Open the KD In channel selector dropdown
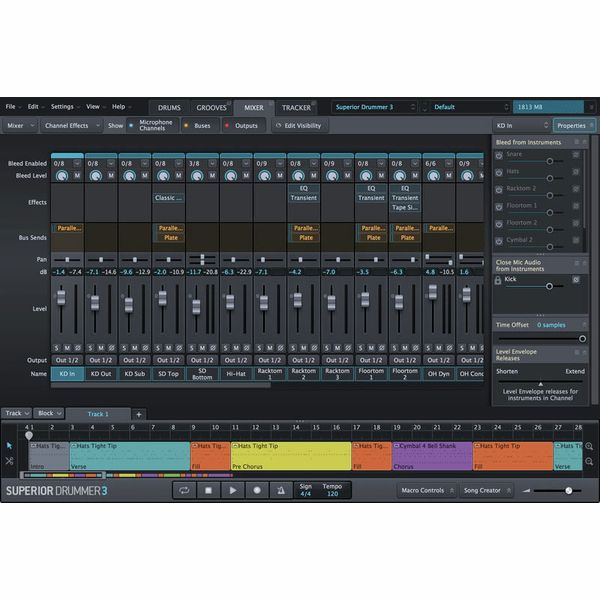The width and height of the screenshot is (600, 600). pyautogui.click(x=522, y=126)
